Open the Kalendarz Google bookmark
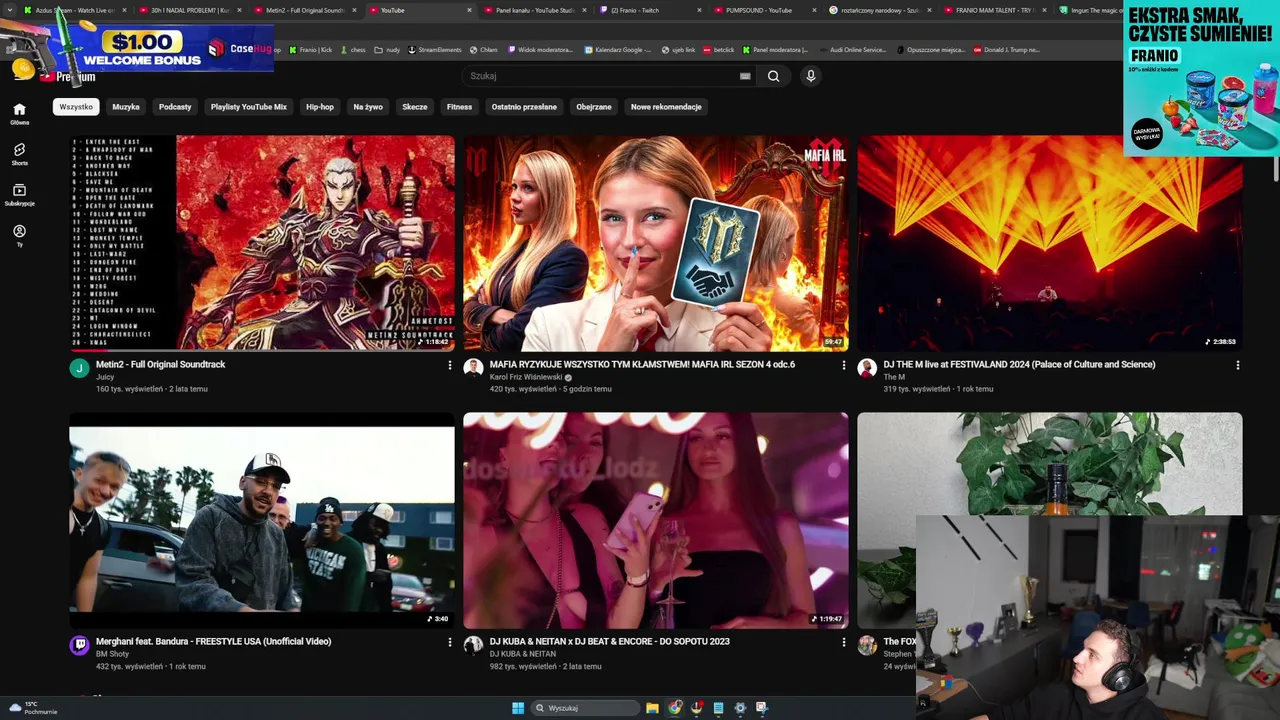Viewport: 1280px width, 720px height. [618, 49]
